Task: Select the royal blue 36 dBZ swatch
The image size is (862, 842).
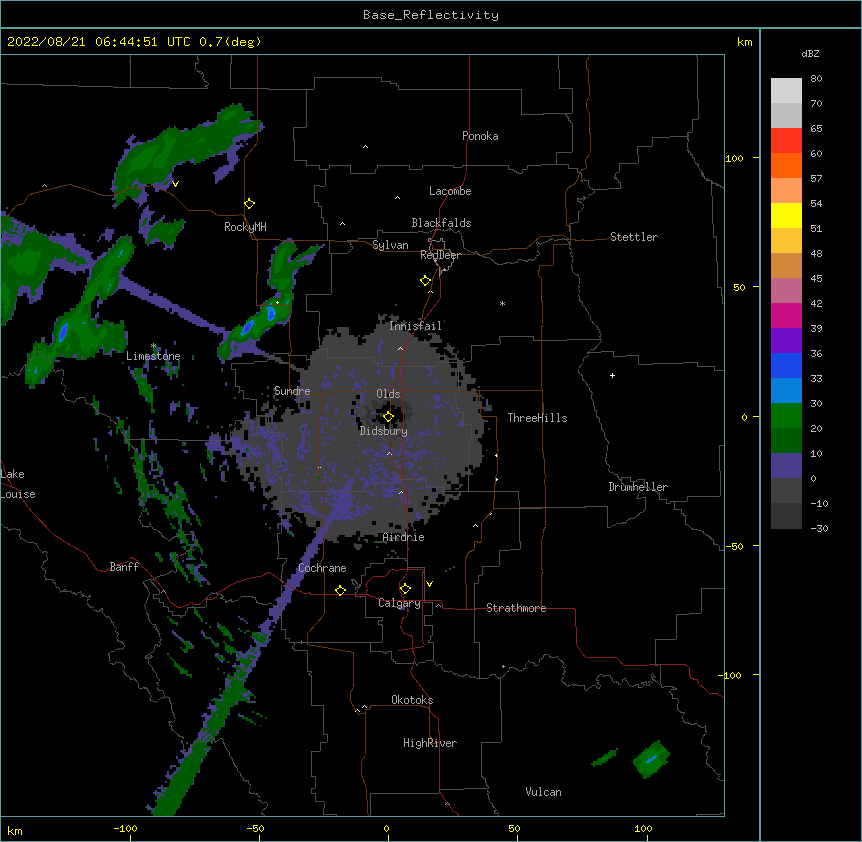Action: (786, 365)
